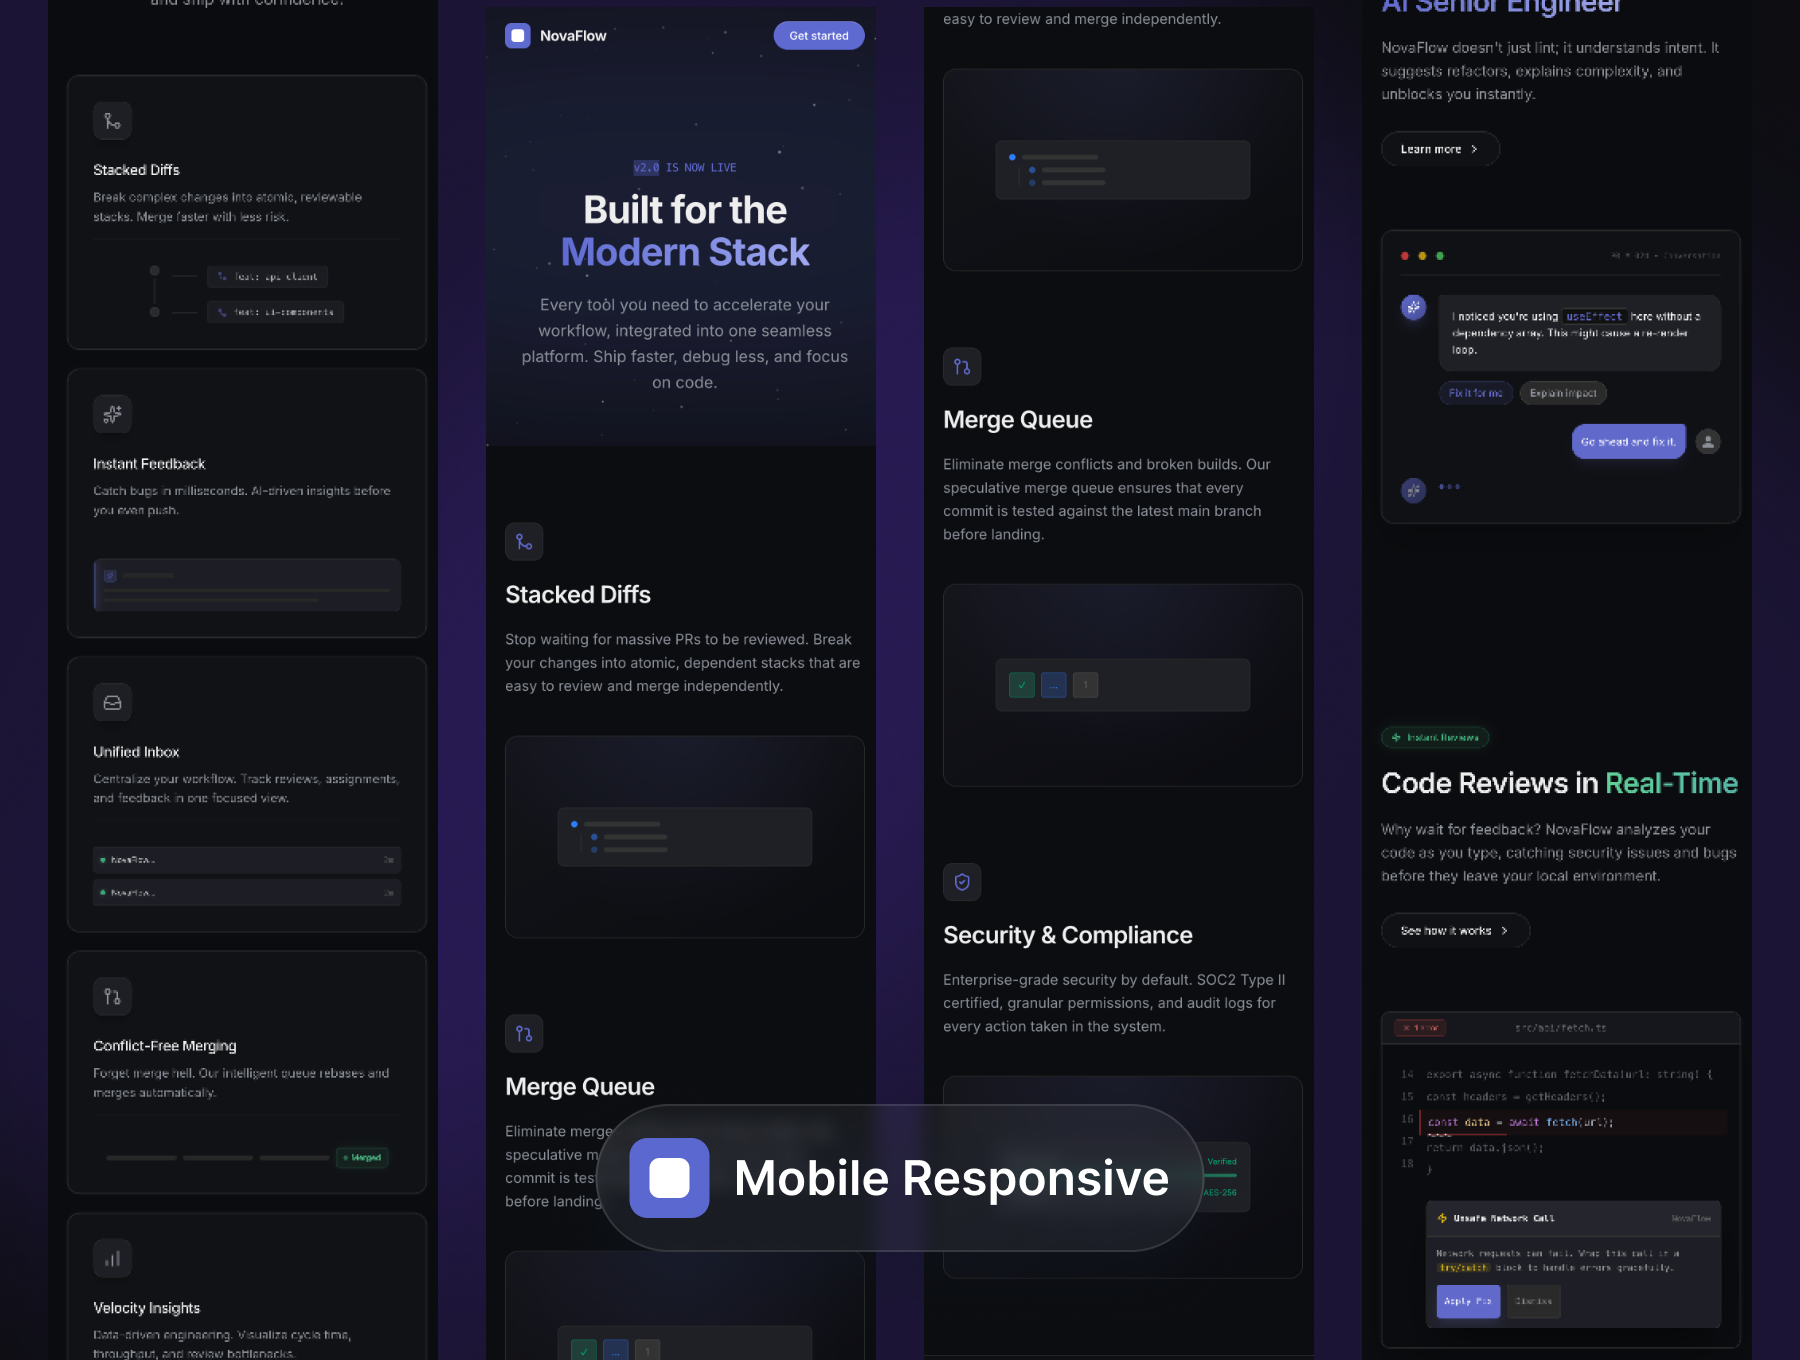Screen dimensions: 1800x1360
Task: Select the Explain impact suggestion chip
Action: 1562,393
